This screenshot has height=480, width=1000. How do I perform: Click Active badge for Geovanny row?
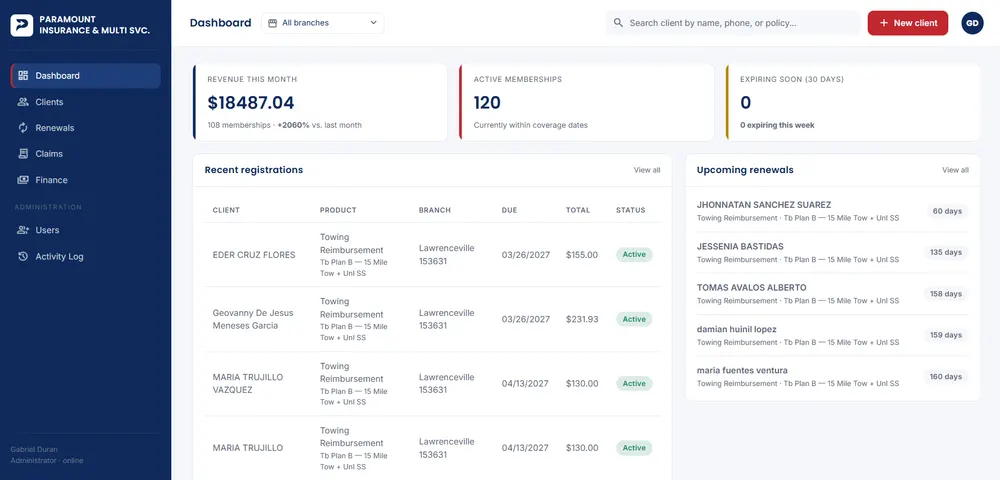click(634, 319)
